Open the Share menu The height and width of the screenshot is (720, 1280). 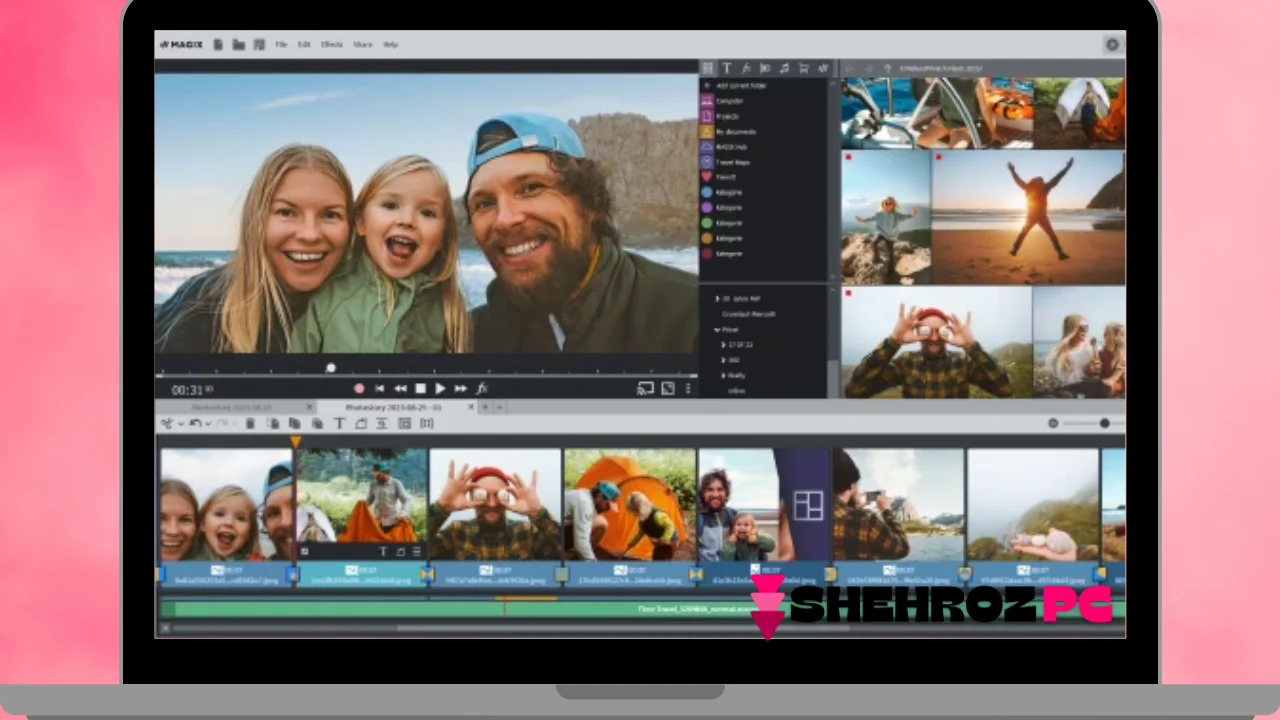tap(362, 44)
